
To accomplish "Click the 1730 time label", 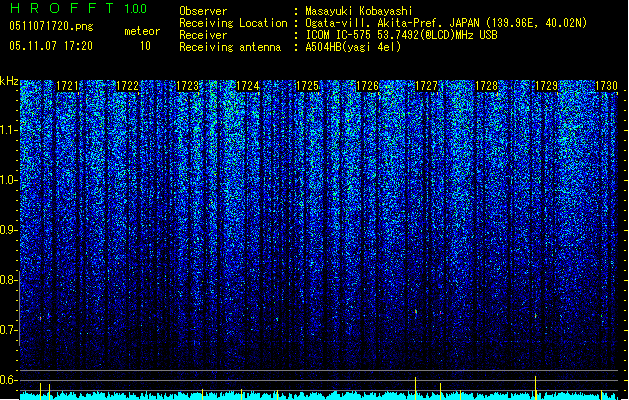I will click(606, 86).
